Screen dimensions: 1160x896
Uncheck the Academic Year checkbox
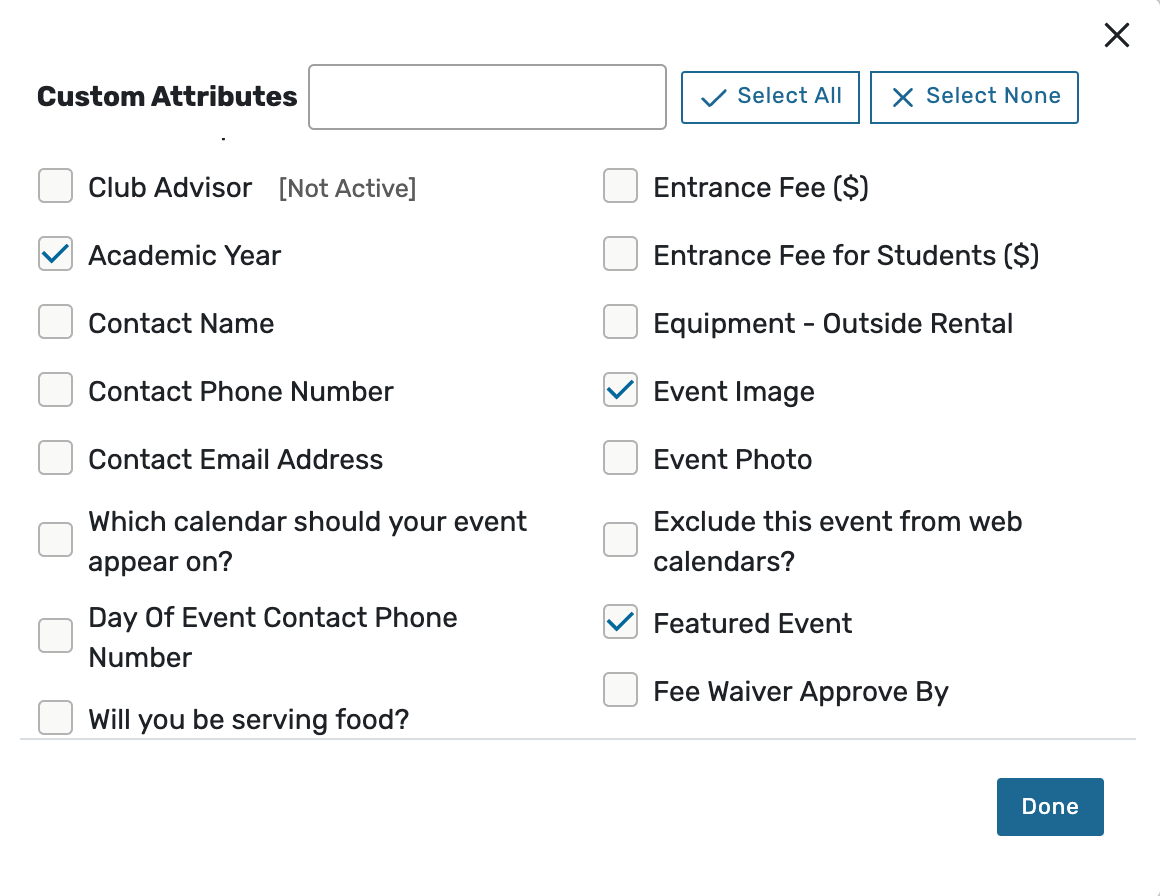tap(56, 254)
